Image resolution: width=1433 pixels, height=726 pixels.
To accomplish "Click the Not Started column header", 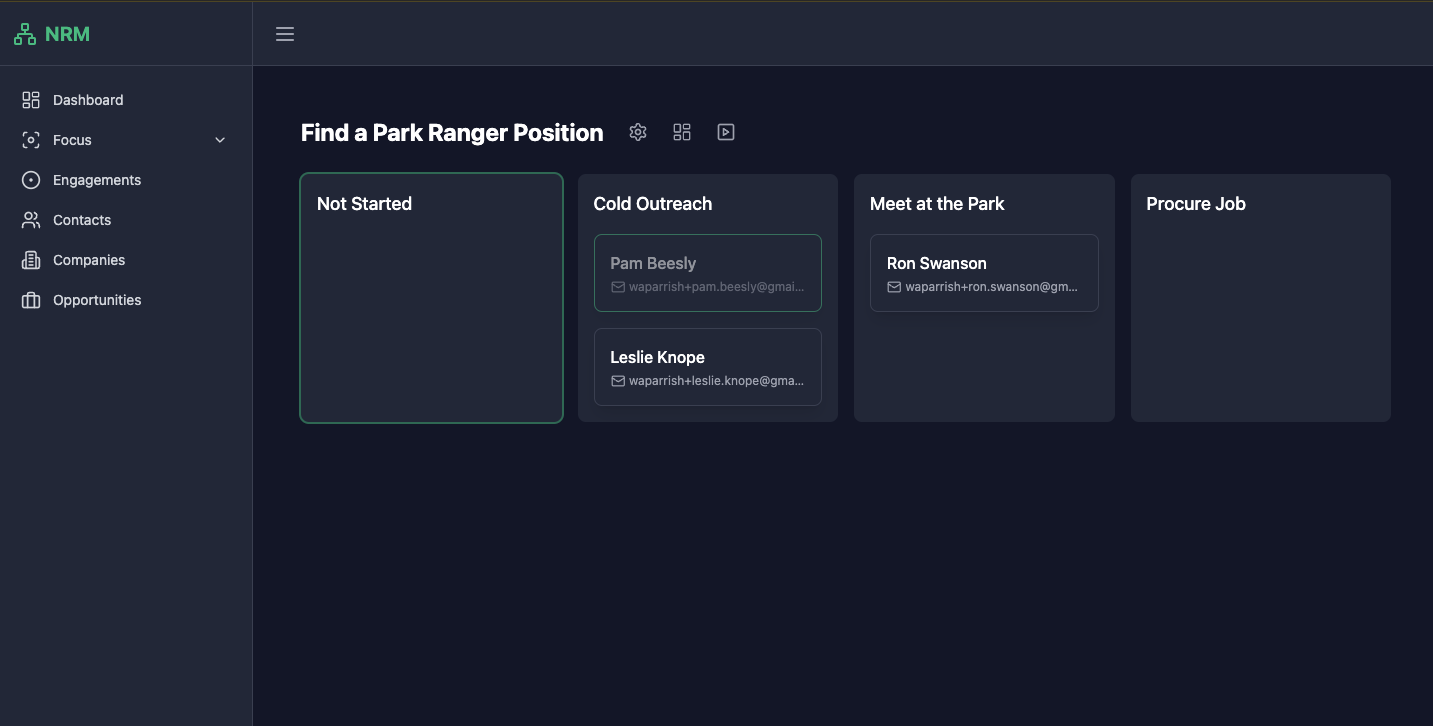I will pyautogui.click(x=364, y=203).
